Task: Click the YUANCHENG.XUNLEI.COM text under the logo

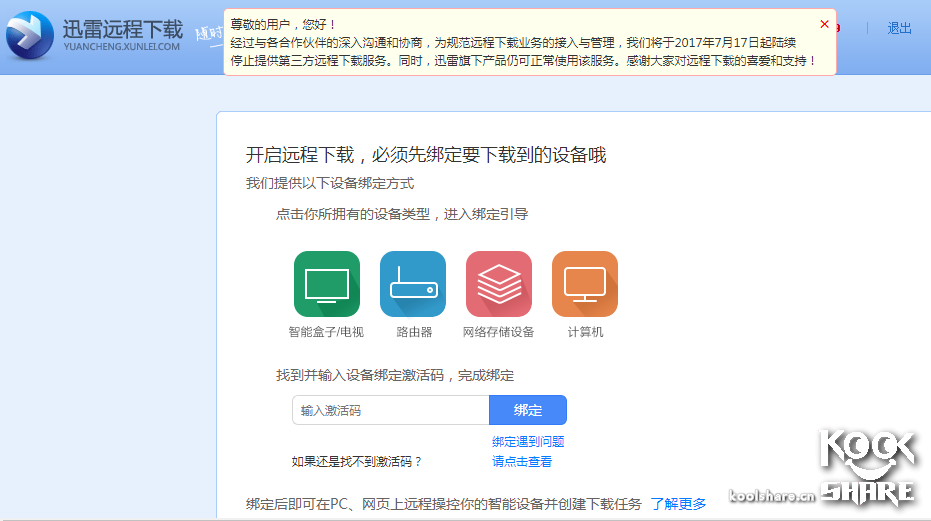Action: (121, 47)
